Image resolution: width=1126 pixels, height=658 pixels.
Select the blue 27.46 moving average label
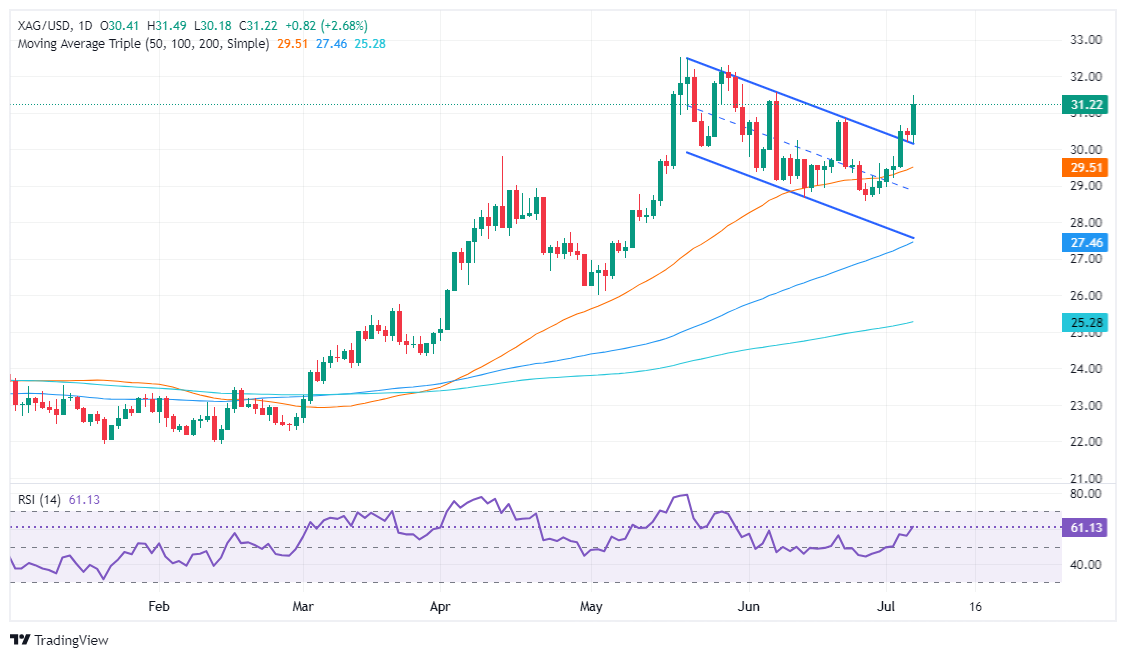[1085, 243]
